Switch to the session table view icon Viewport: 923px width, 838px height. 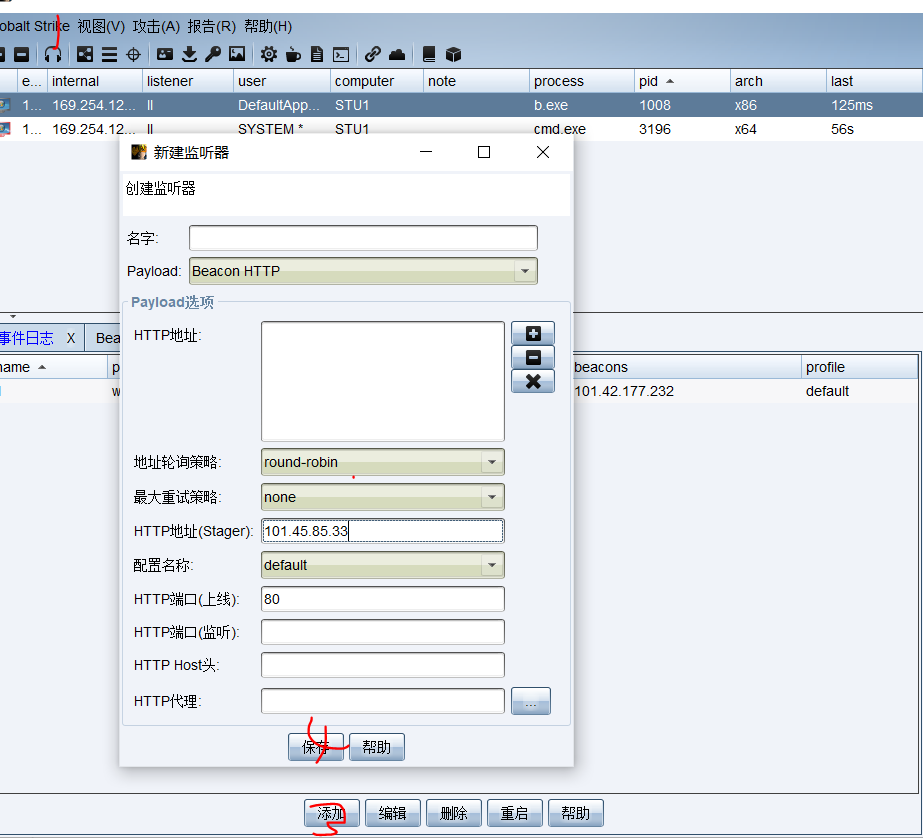(109, 55)
